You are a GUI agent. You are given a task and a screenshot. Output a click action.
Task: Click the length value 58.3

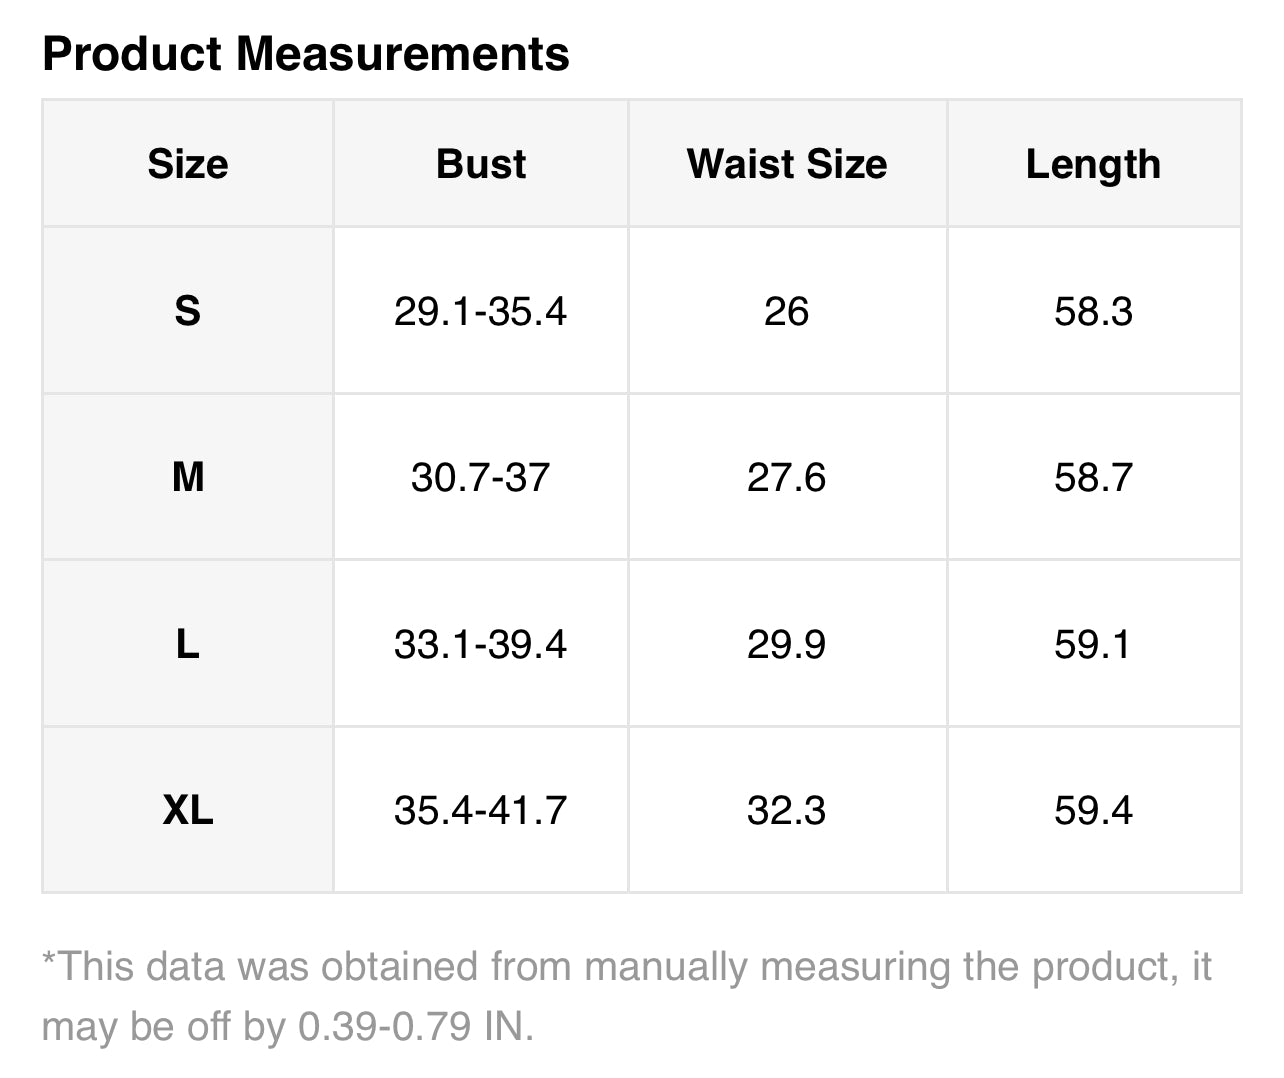(x=1093, y=311)
